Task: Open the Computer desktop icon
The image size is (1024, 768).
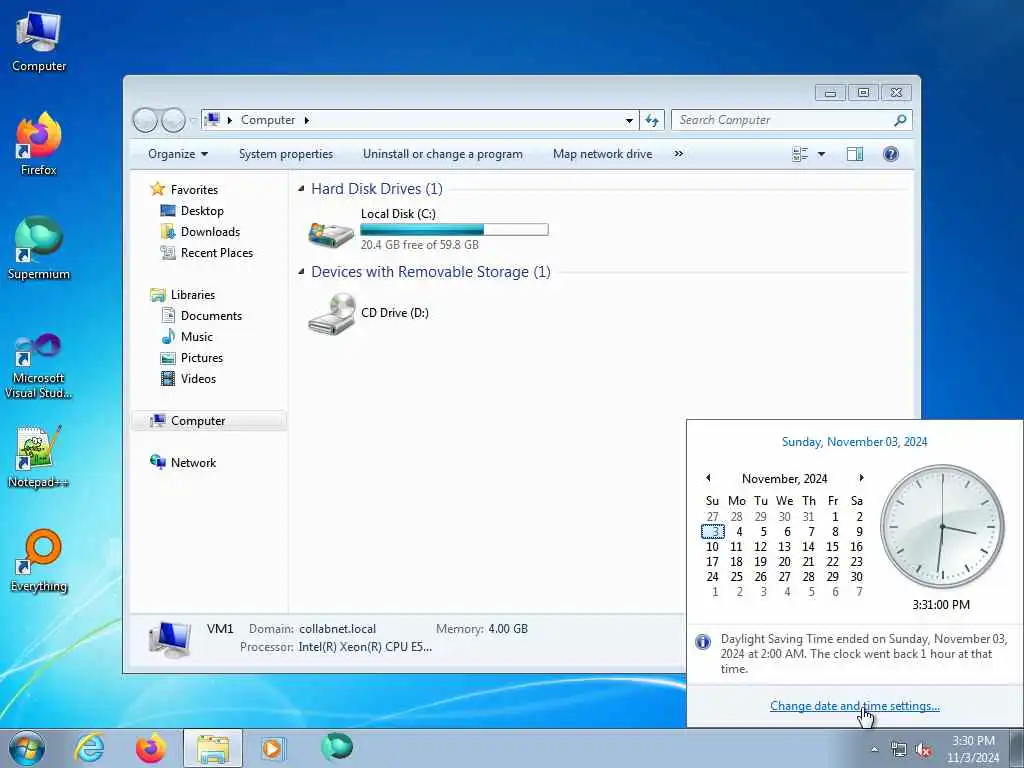Action: (x=39, y=42)
